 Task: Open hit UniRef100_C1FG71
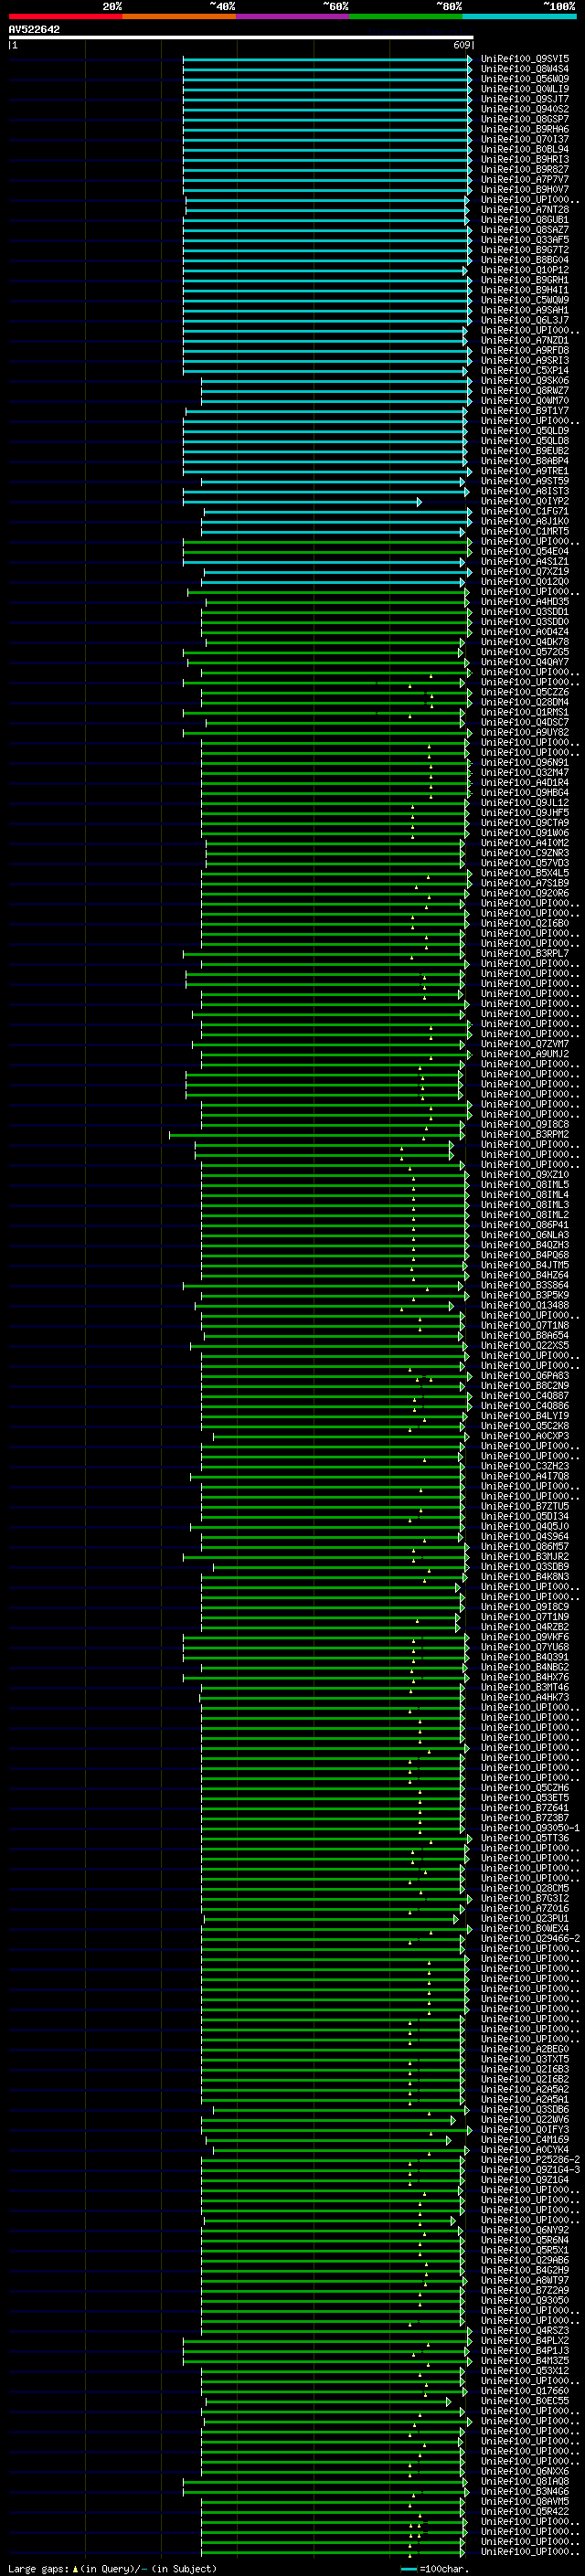[x=525, y=511]
